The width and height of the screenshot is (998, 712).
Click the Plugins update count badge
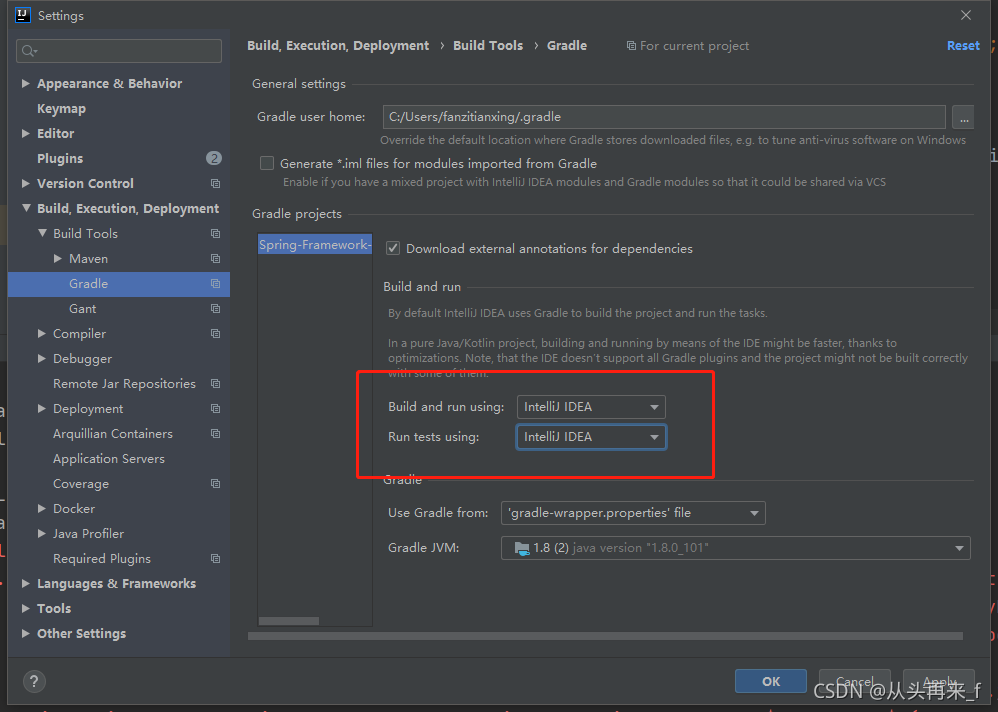pyautogui.click(x=214, y=158)
